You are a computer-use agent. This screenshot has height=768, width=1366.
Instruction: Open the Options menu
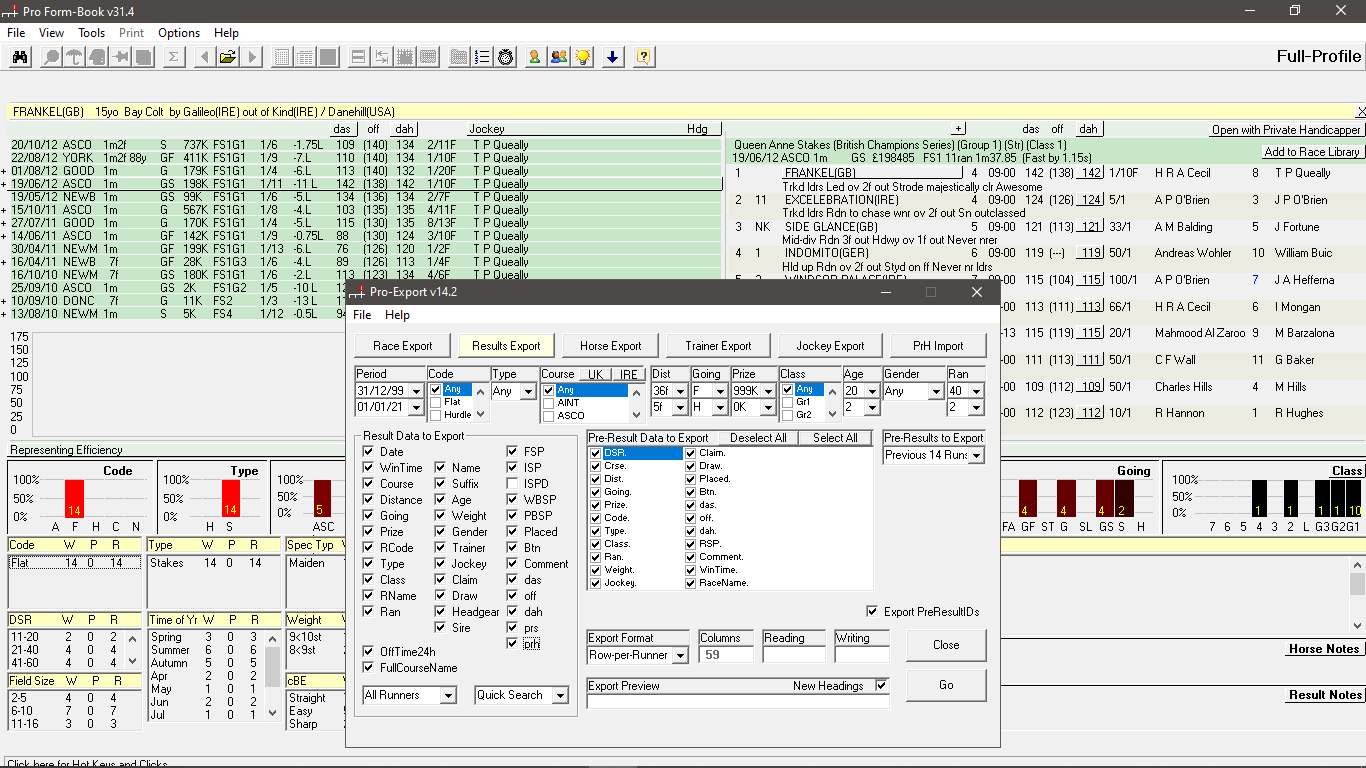pyautogui.click(x=178, y=32)
